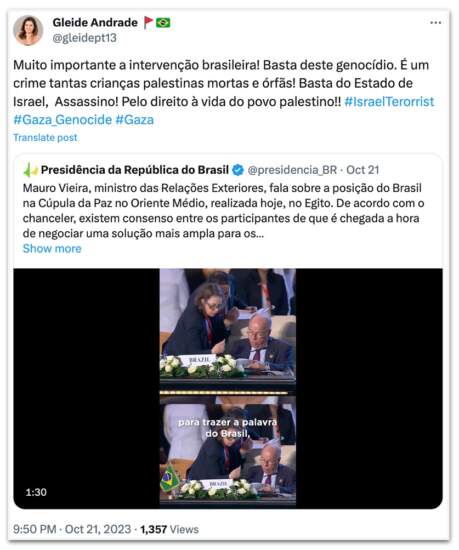Open the #IsraelTerorrist hashtag

tap(389, 102)
